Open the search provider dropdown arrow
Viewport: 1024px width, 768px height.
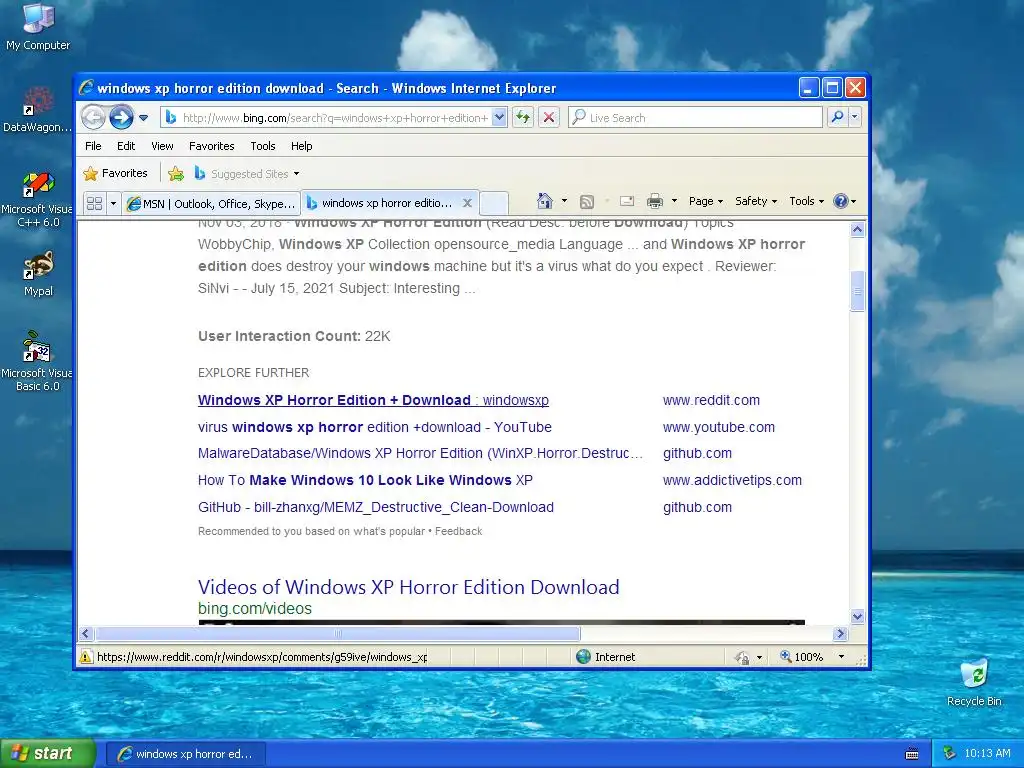pyautogui.click(x=854, y=118)
